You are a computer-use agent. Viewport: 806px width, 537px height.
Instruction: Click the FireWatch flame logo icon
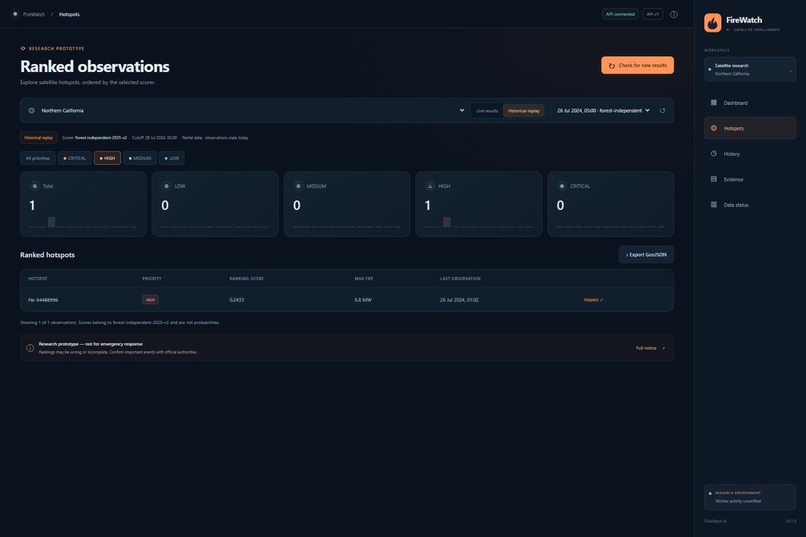(712, 23)
